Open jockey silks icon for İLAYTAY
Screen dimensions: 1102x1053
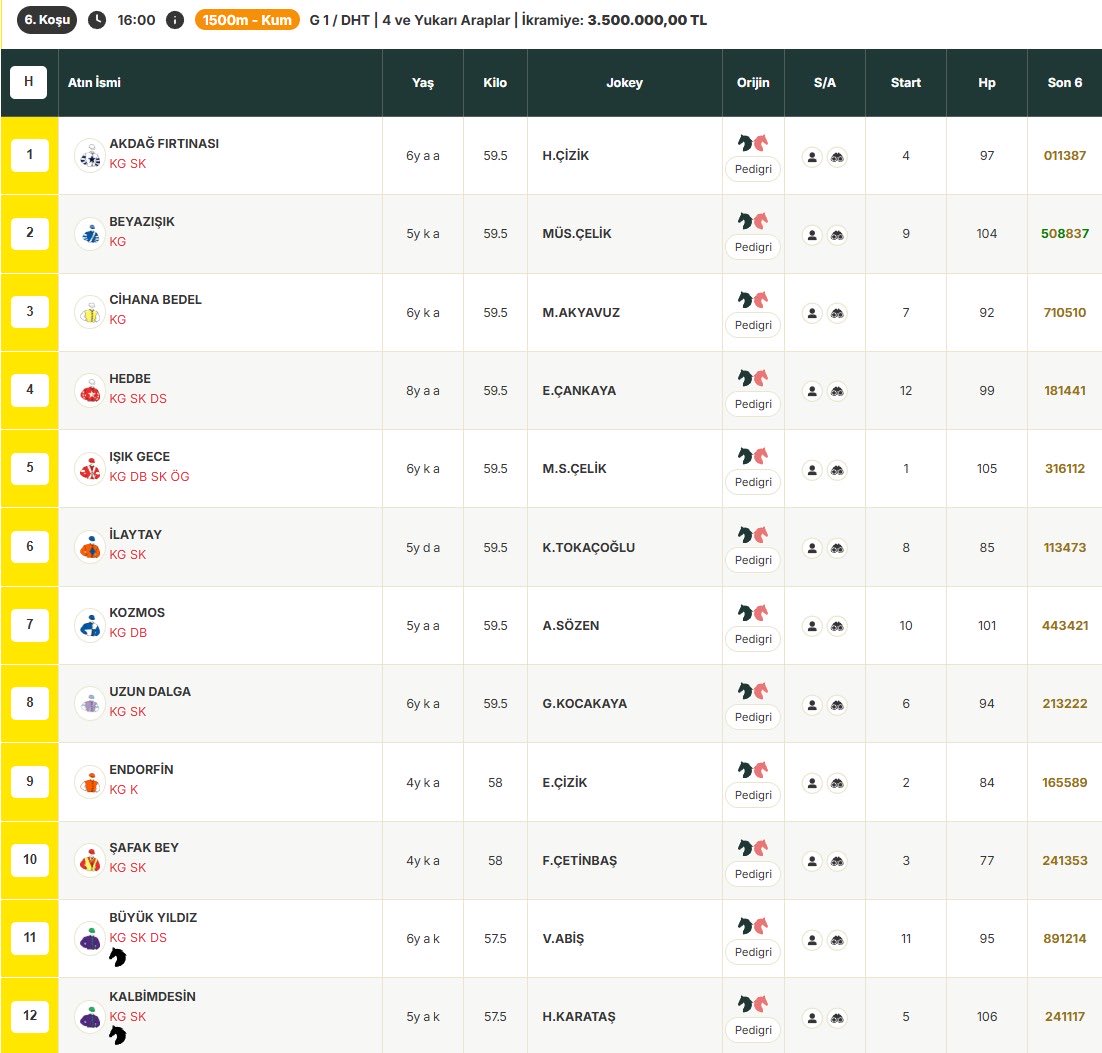click(90, 547)
